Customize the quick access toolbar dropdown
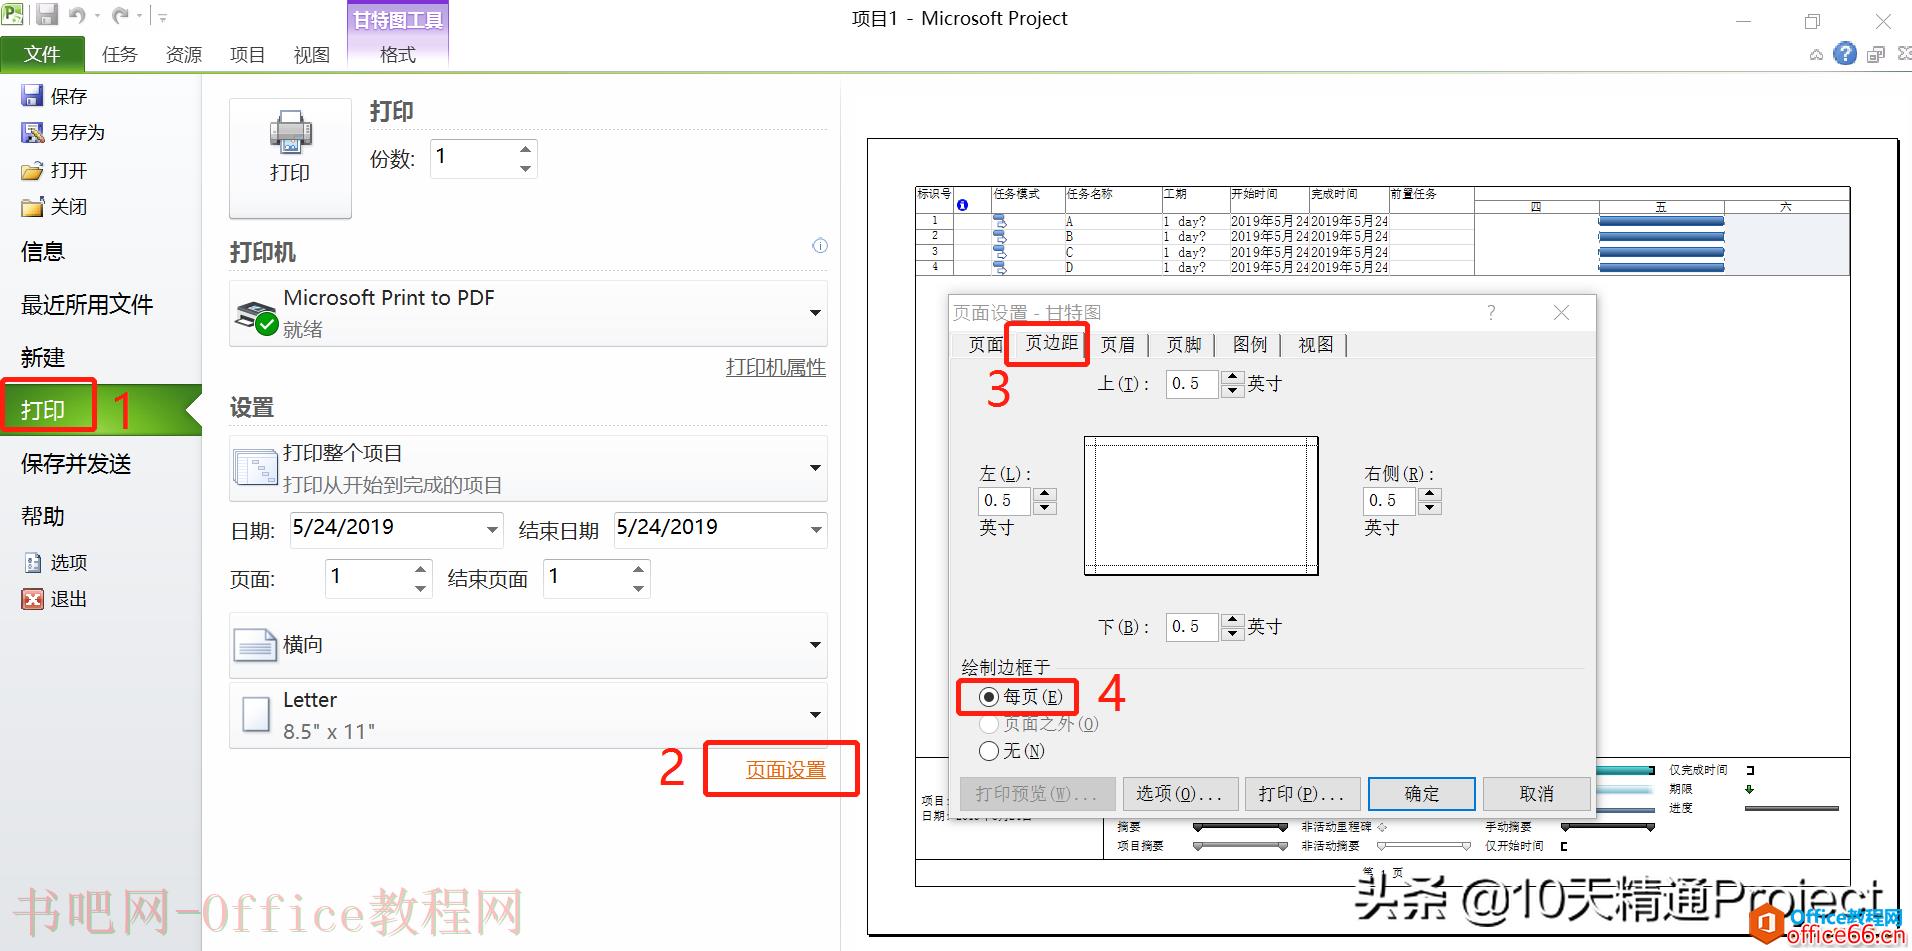This screenshot has width=1912, height=951. [x=163, y=17]
